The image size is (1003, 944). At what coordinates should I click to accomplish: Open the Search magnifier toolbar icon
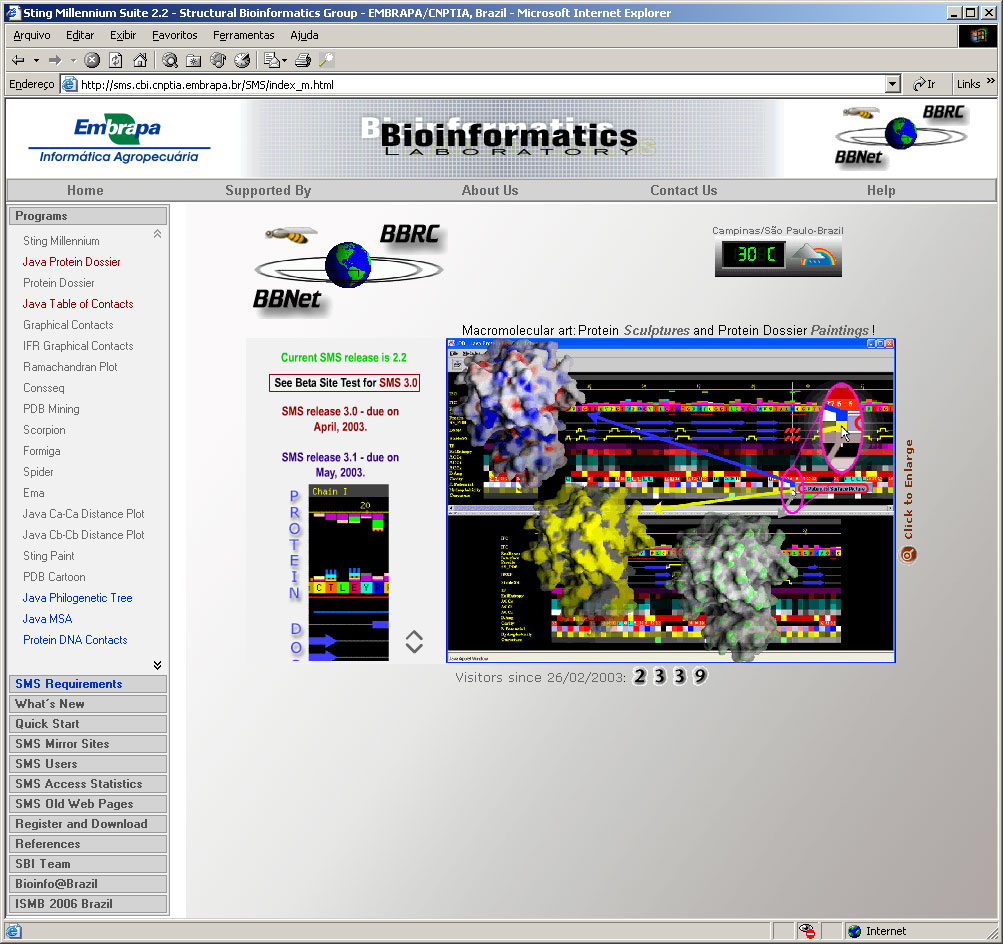[x=170, y=60]
